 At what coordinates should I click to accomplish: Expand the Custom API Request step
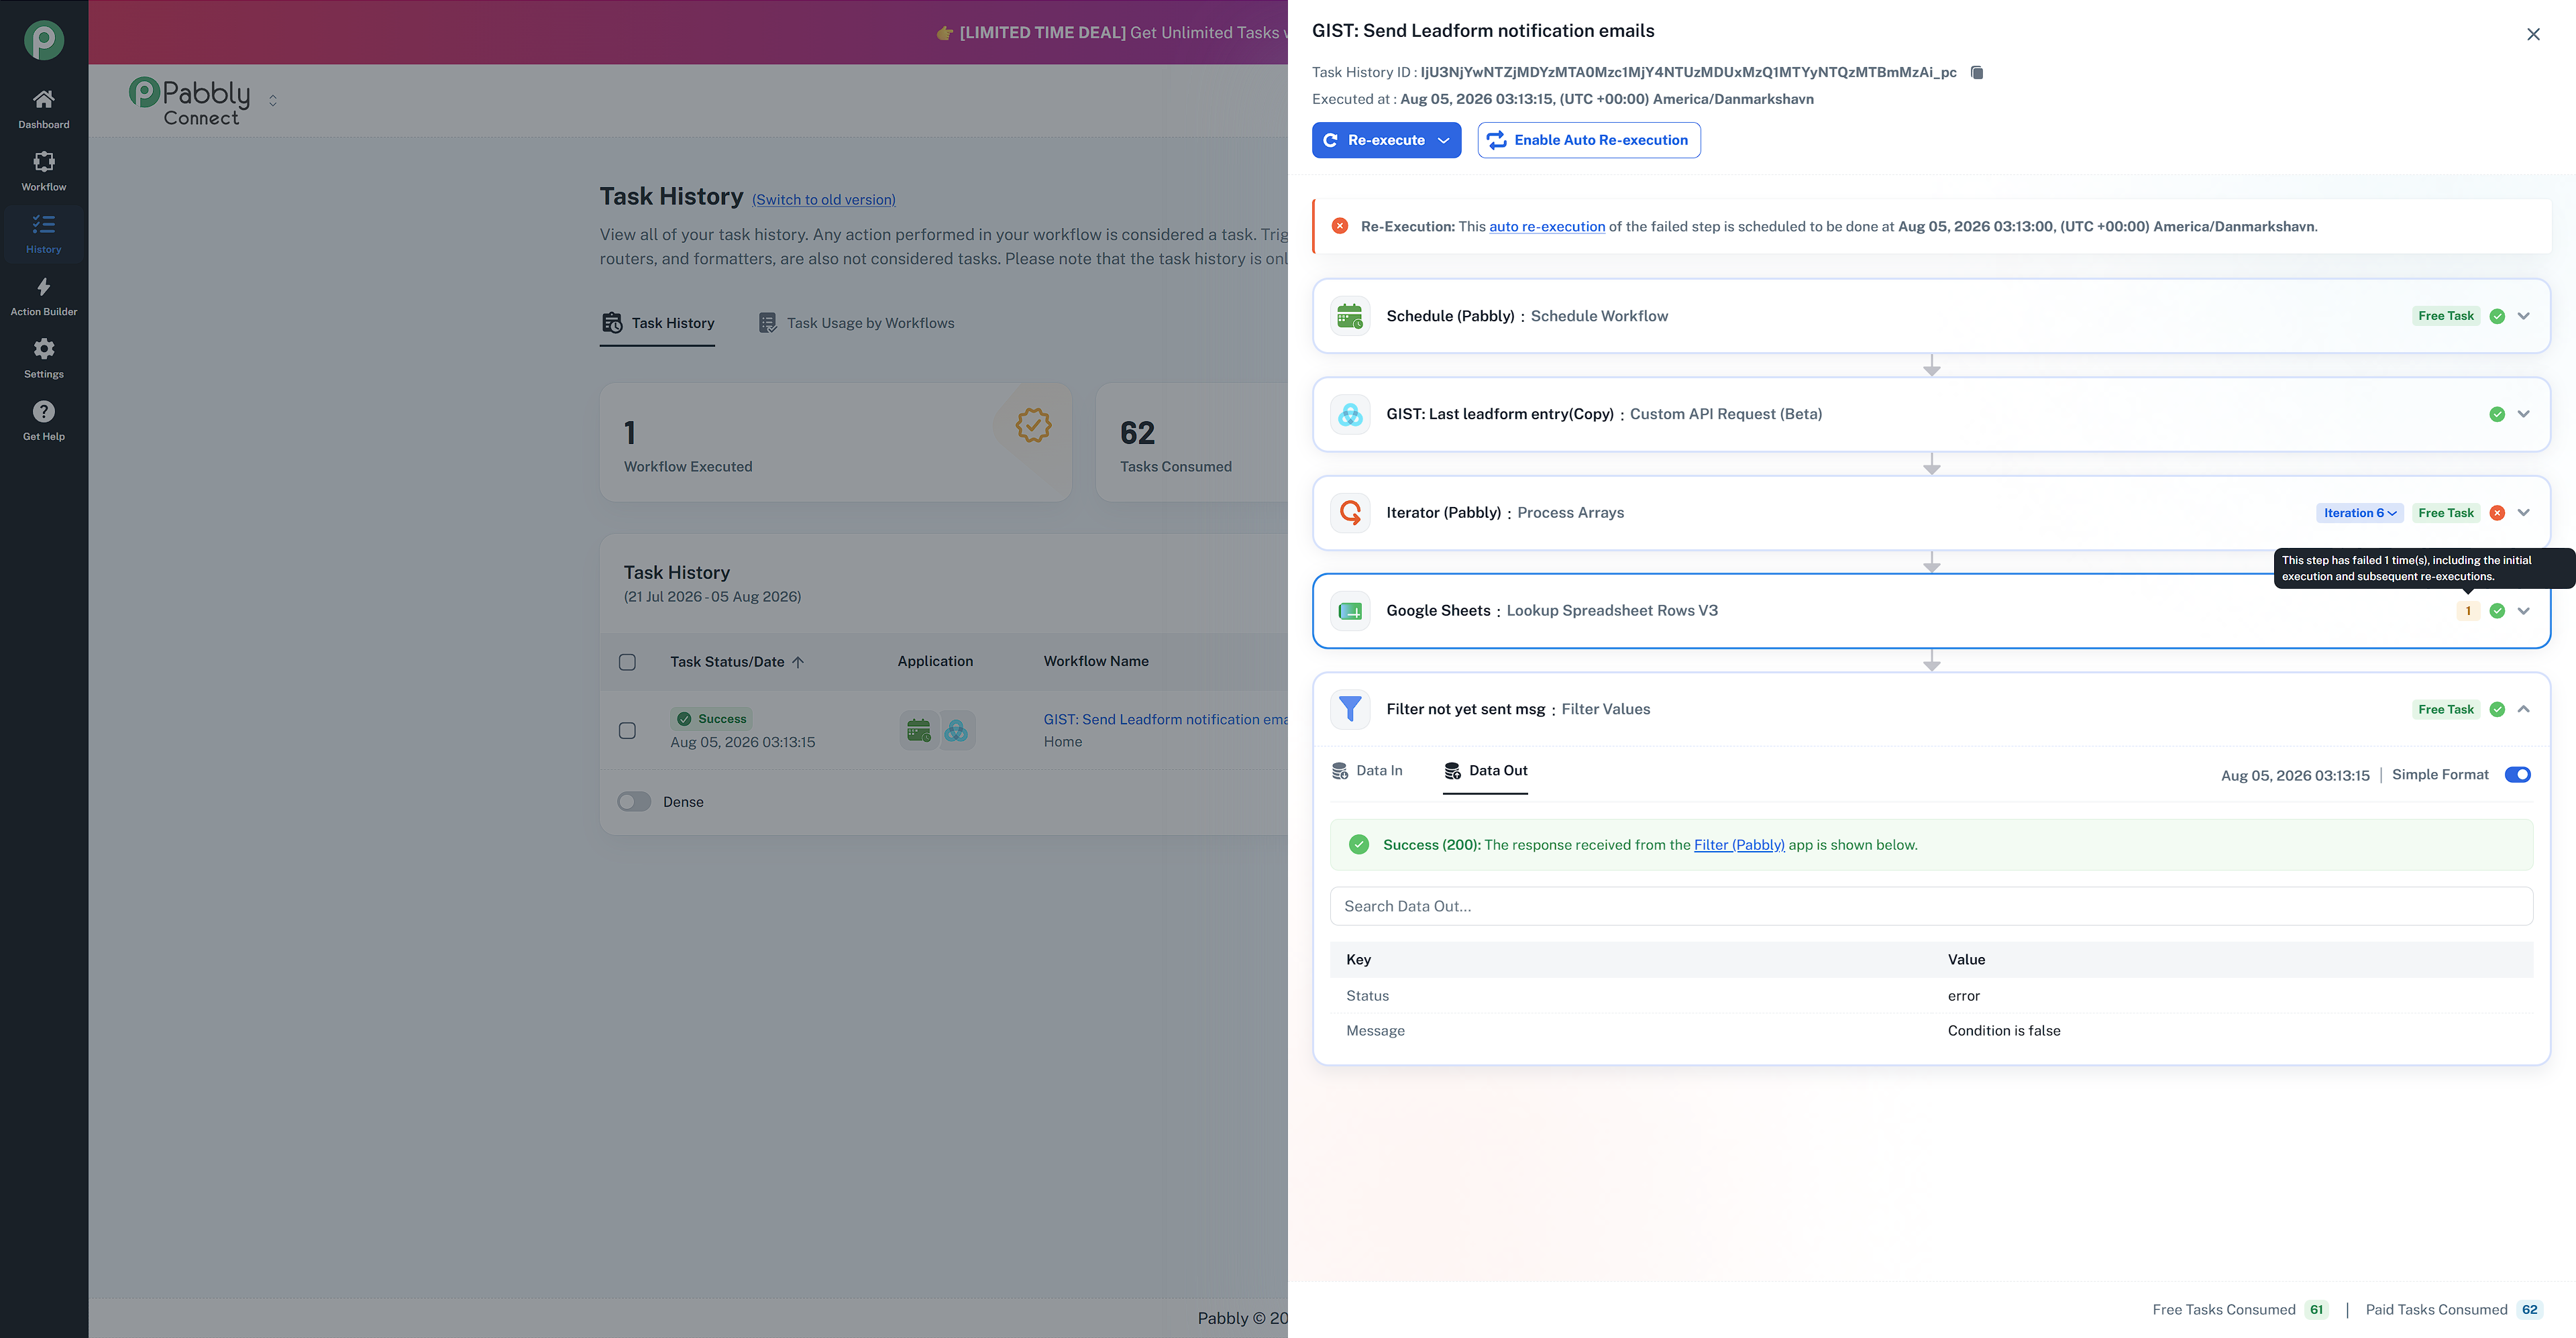2524,414
